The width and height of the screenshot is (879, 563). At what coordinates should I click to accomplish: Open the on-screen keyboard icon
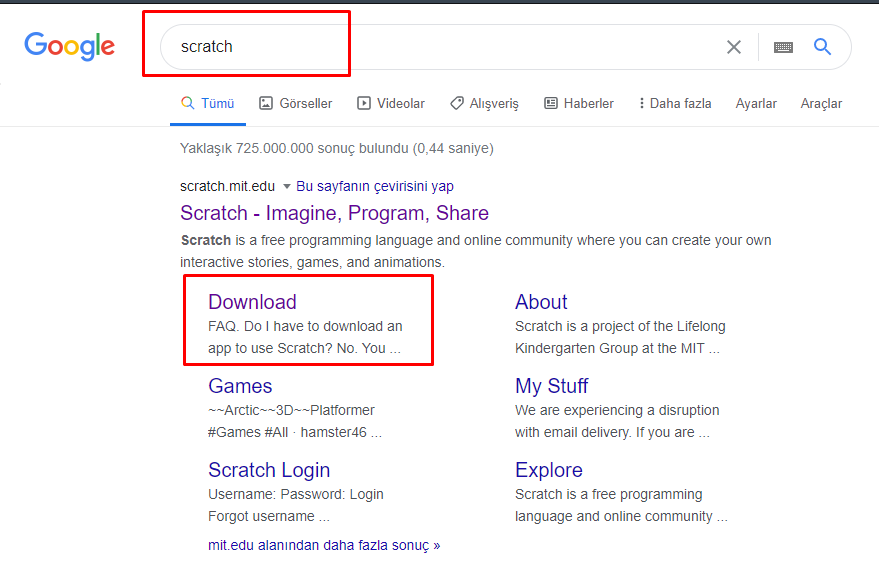(x=783, y=47)
